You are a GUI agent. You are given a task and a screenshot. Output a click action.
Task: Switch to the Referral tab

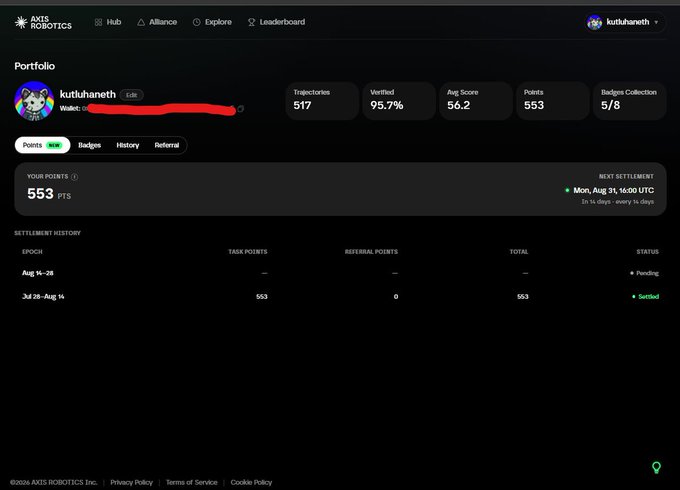[x=167, y=145]
